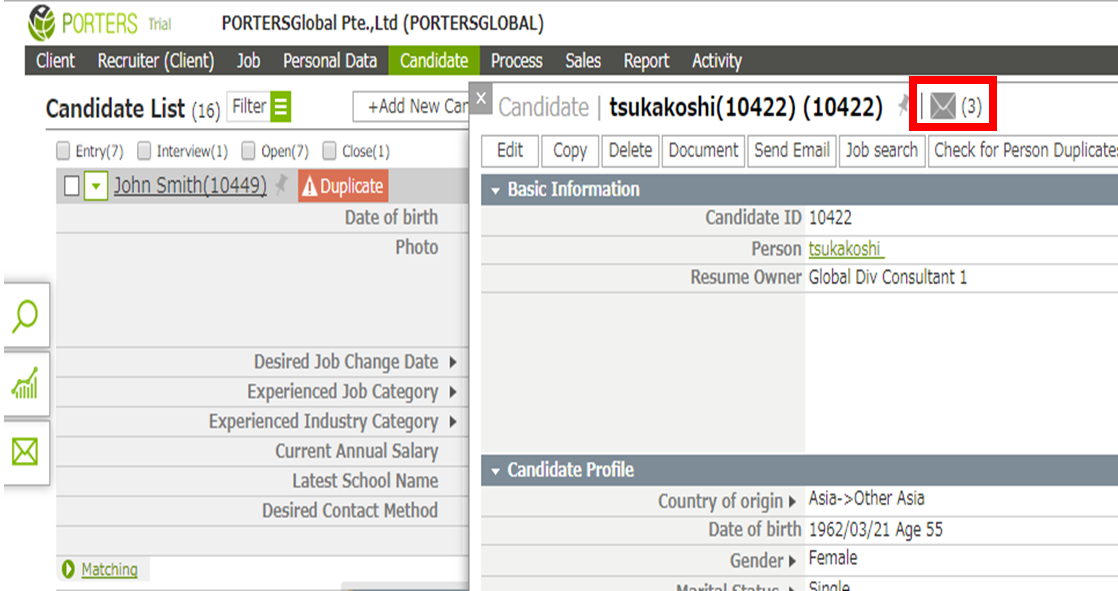
Task: Open the Activity menu
Action: click(717, 61)
